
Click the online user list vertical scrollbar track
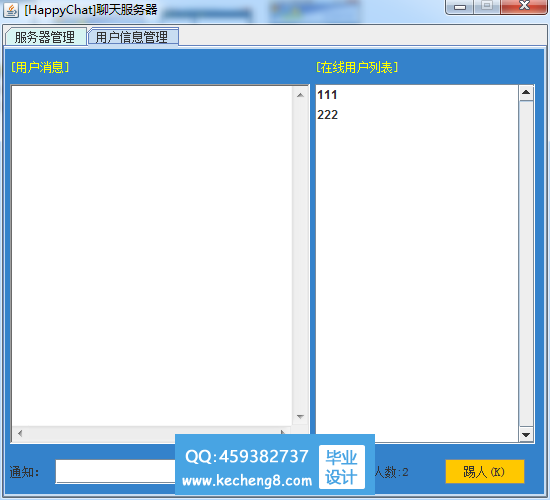tap(526, 264)
